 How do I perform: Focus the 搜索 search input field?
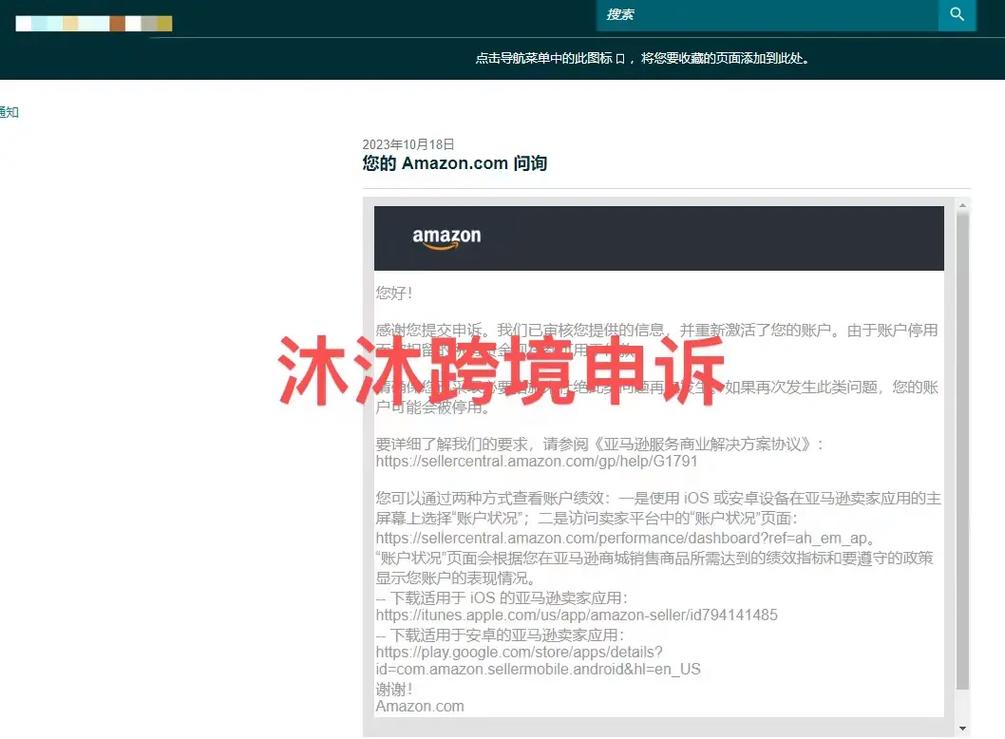[x=767, y=14]
